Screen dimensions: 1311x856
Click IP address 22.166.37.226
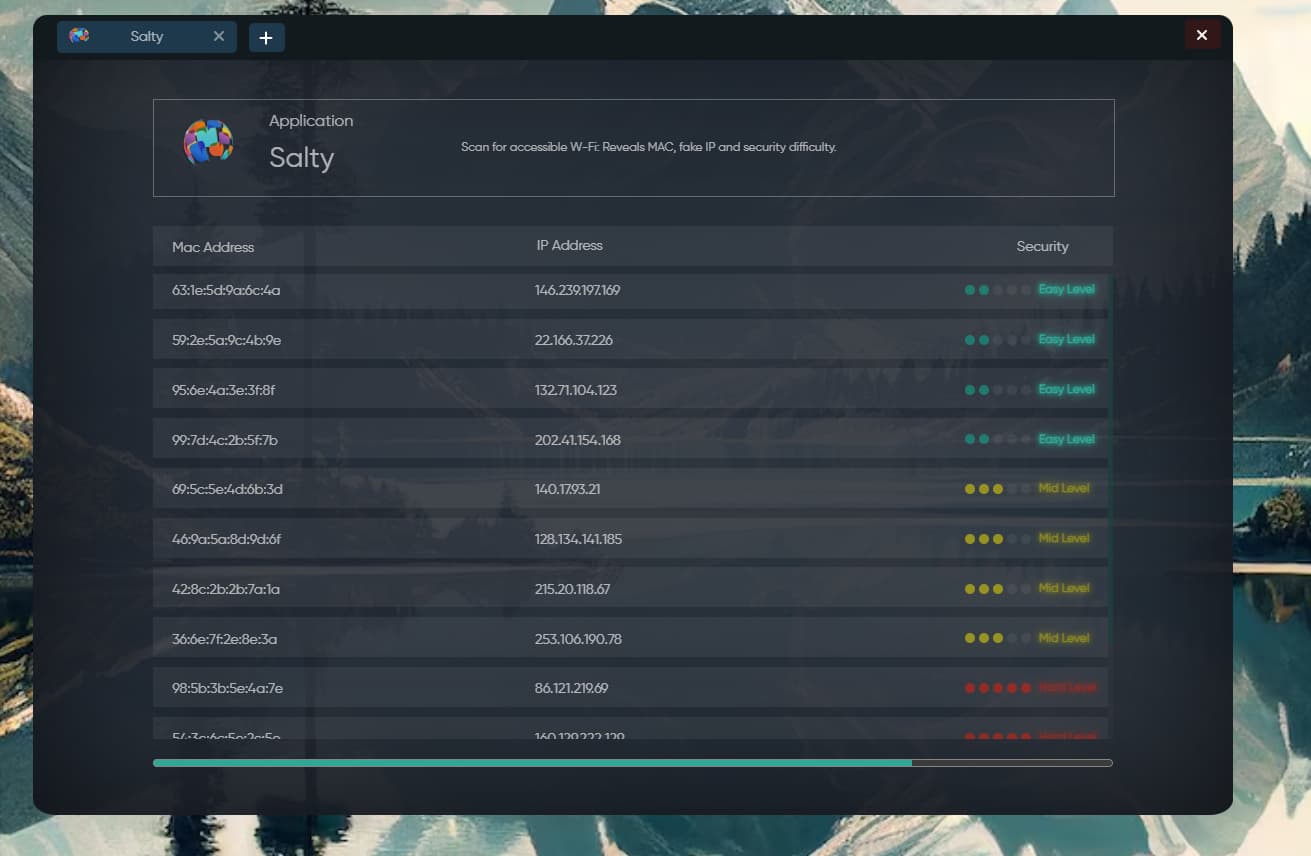point(574,340)
